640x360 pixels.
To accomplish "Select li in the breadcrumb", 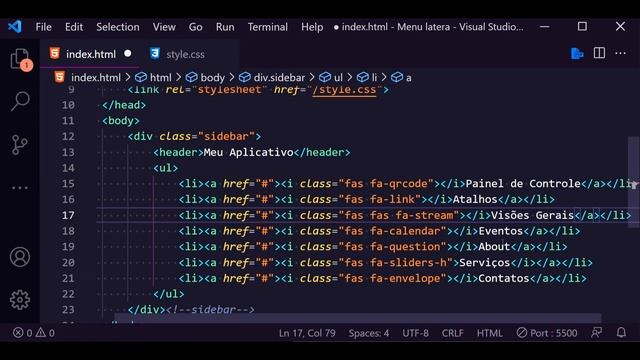I will (374, 78).
